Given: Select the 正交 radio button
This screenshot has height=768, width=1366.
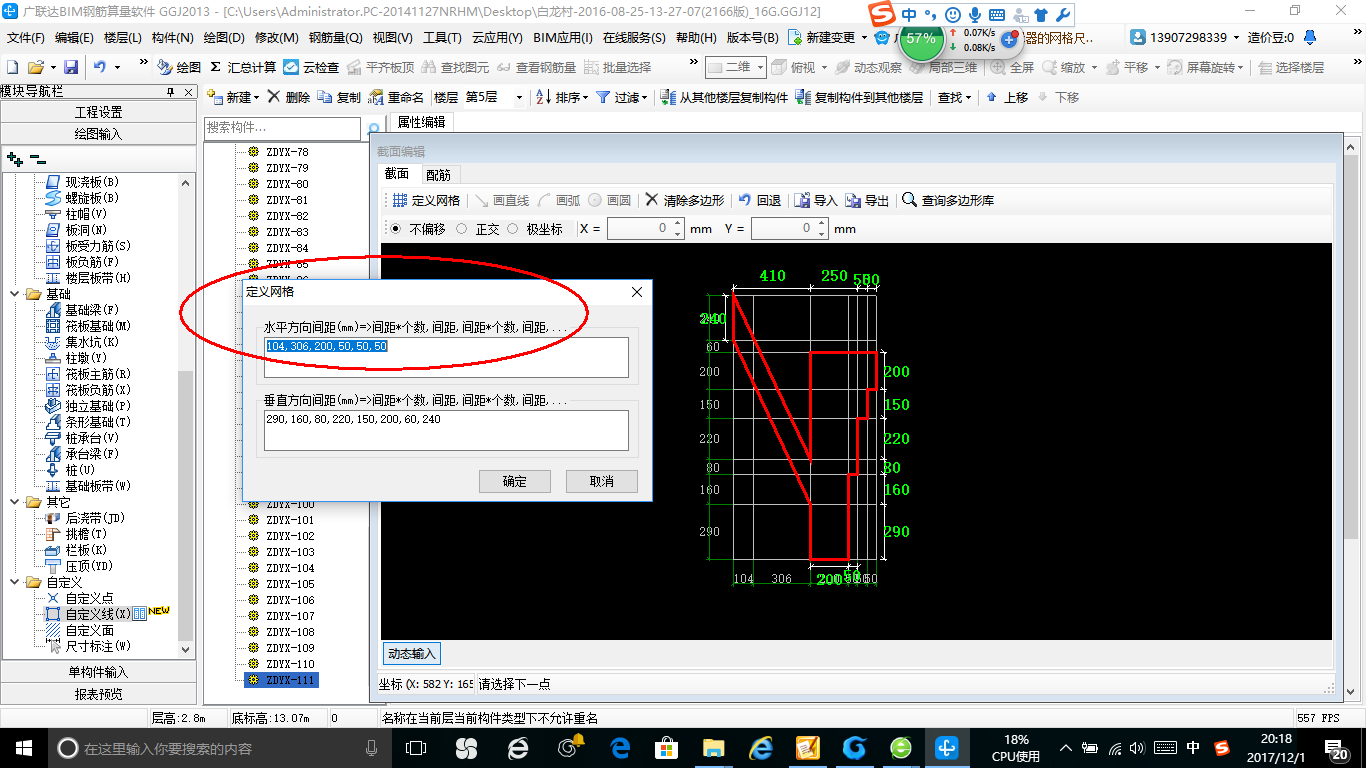Looking at the screenshot, I should 461,229.
